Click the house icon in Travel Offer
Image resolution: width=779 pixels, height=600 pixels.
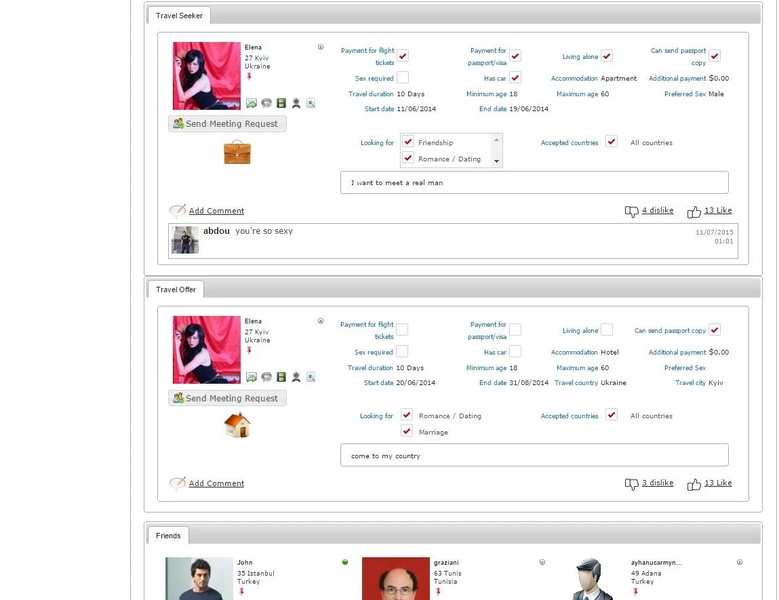[237, 425]
